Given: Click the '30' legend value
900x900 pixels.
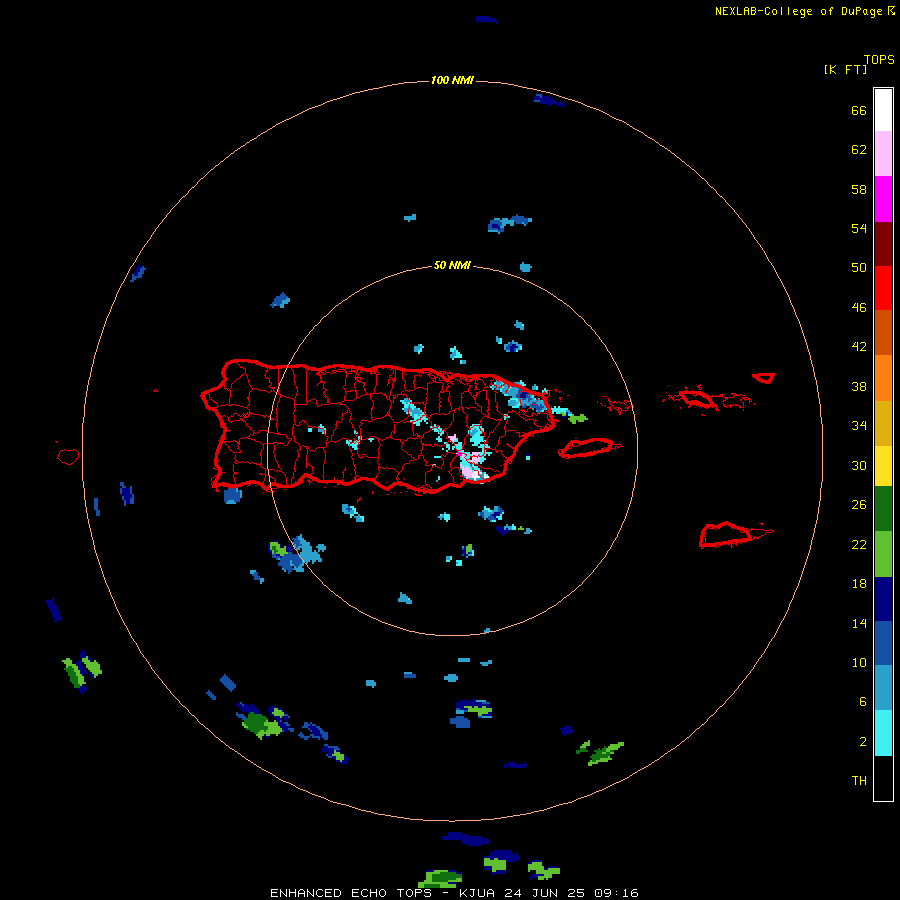Looking at the screenshot, I should (859, 465).
